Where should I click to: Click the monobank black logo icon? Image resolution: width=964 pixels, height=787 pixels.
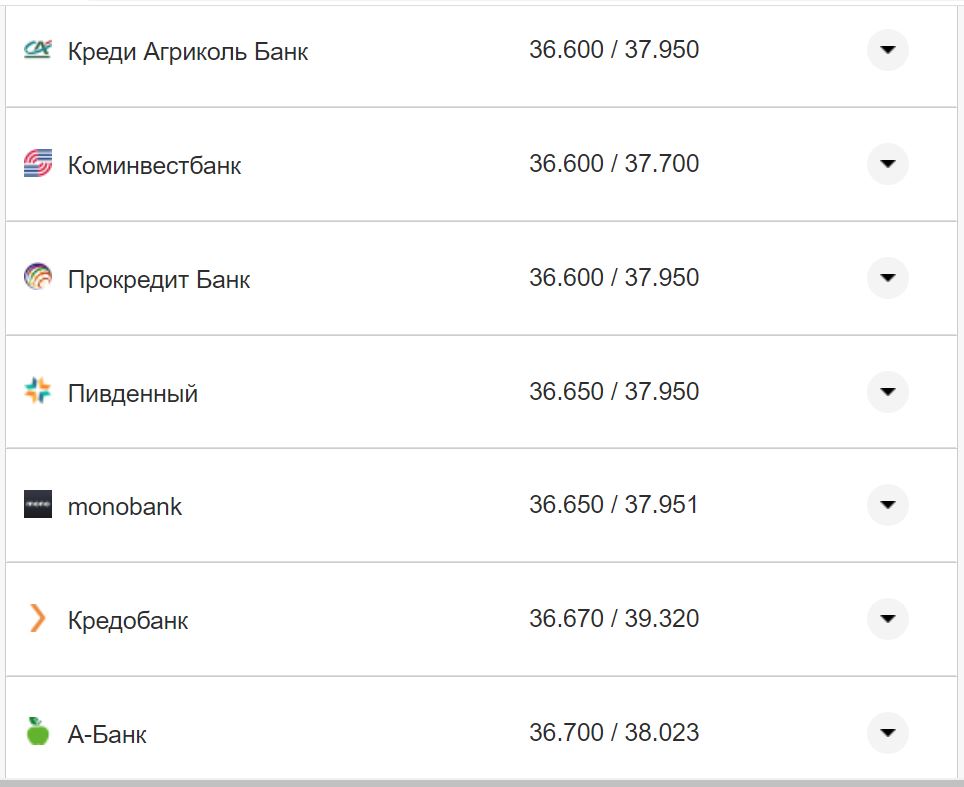click(37, 505)
